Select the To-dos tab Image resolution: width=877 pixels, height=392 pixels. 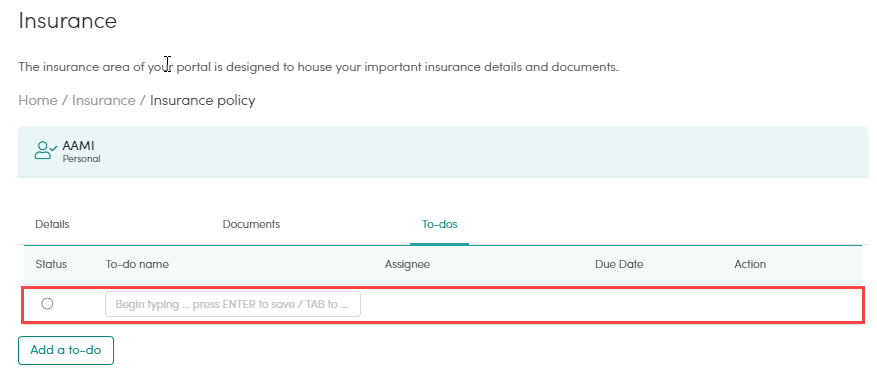(x=440, y=224)
